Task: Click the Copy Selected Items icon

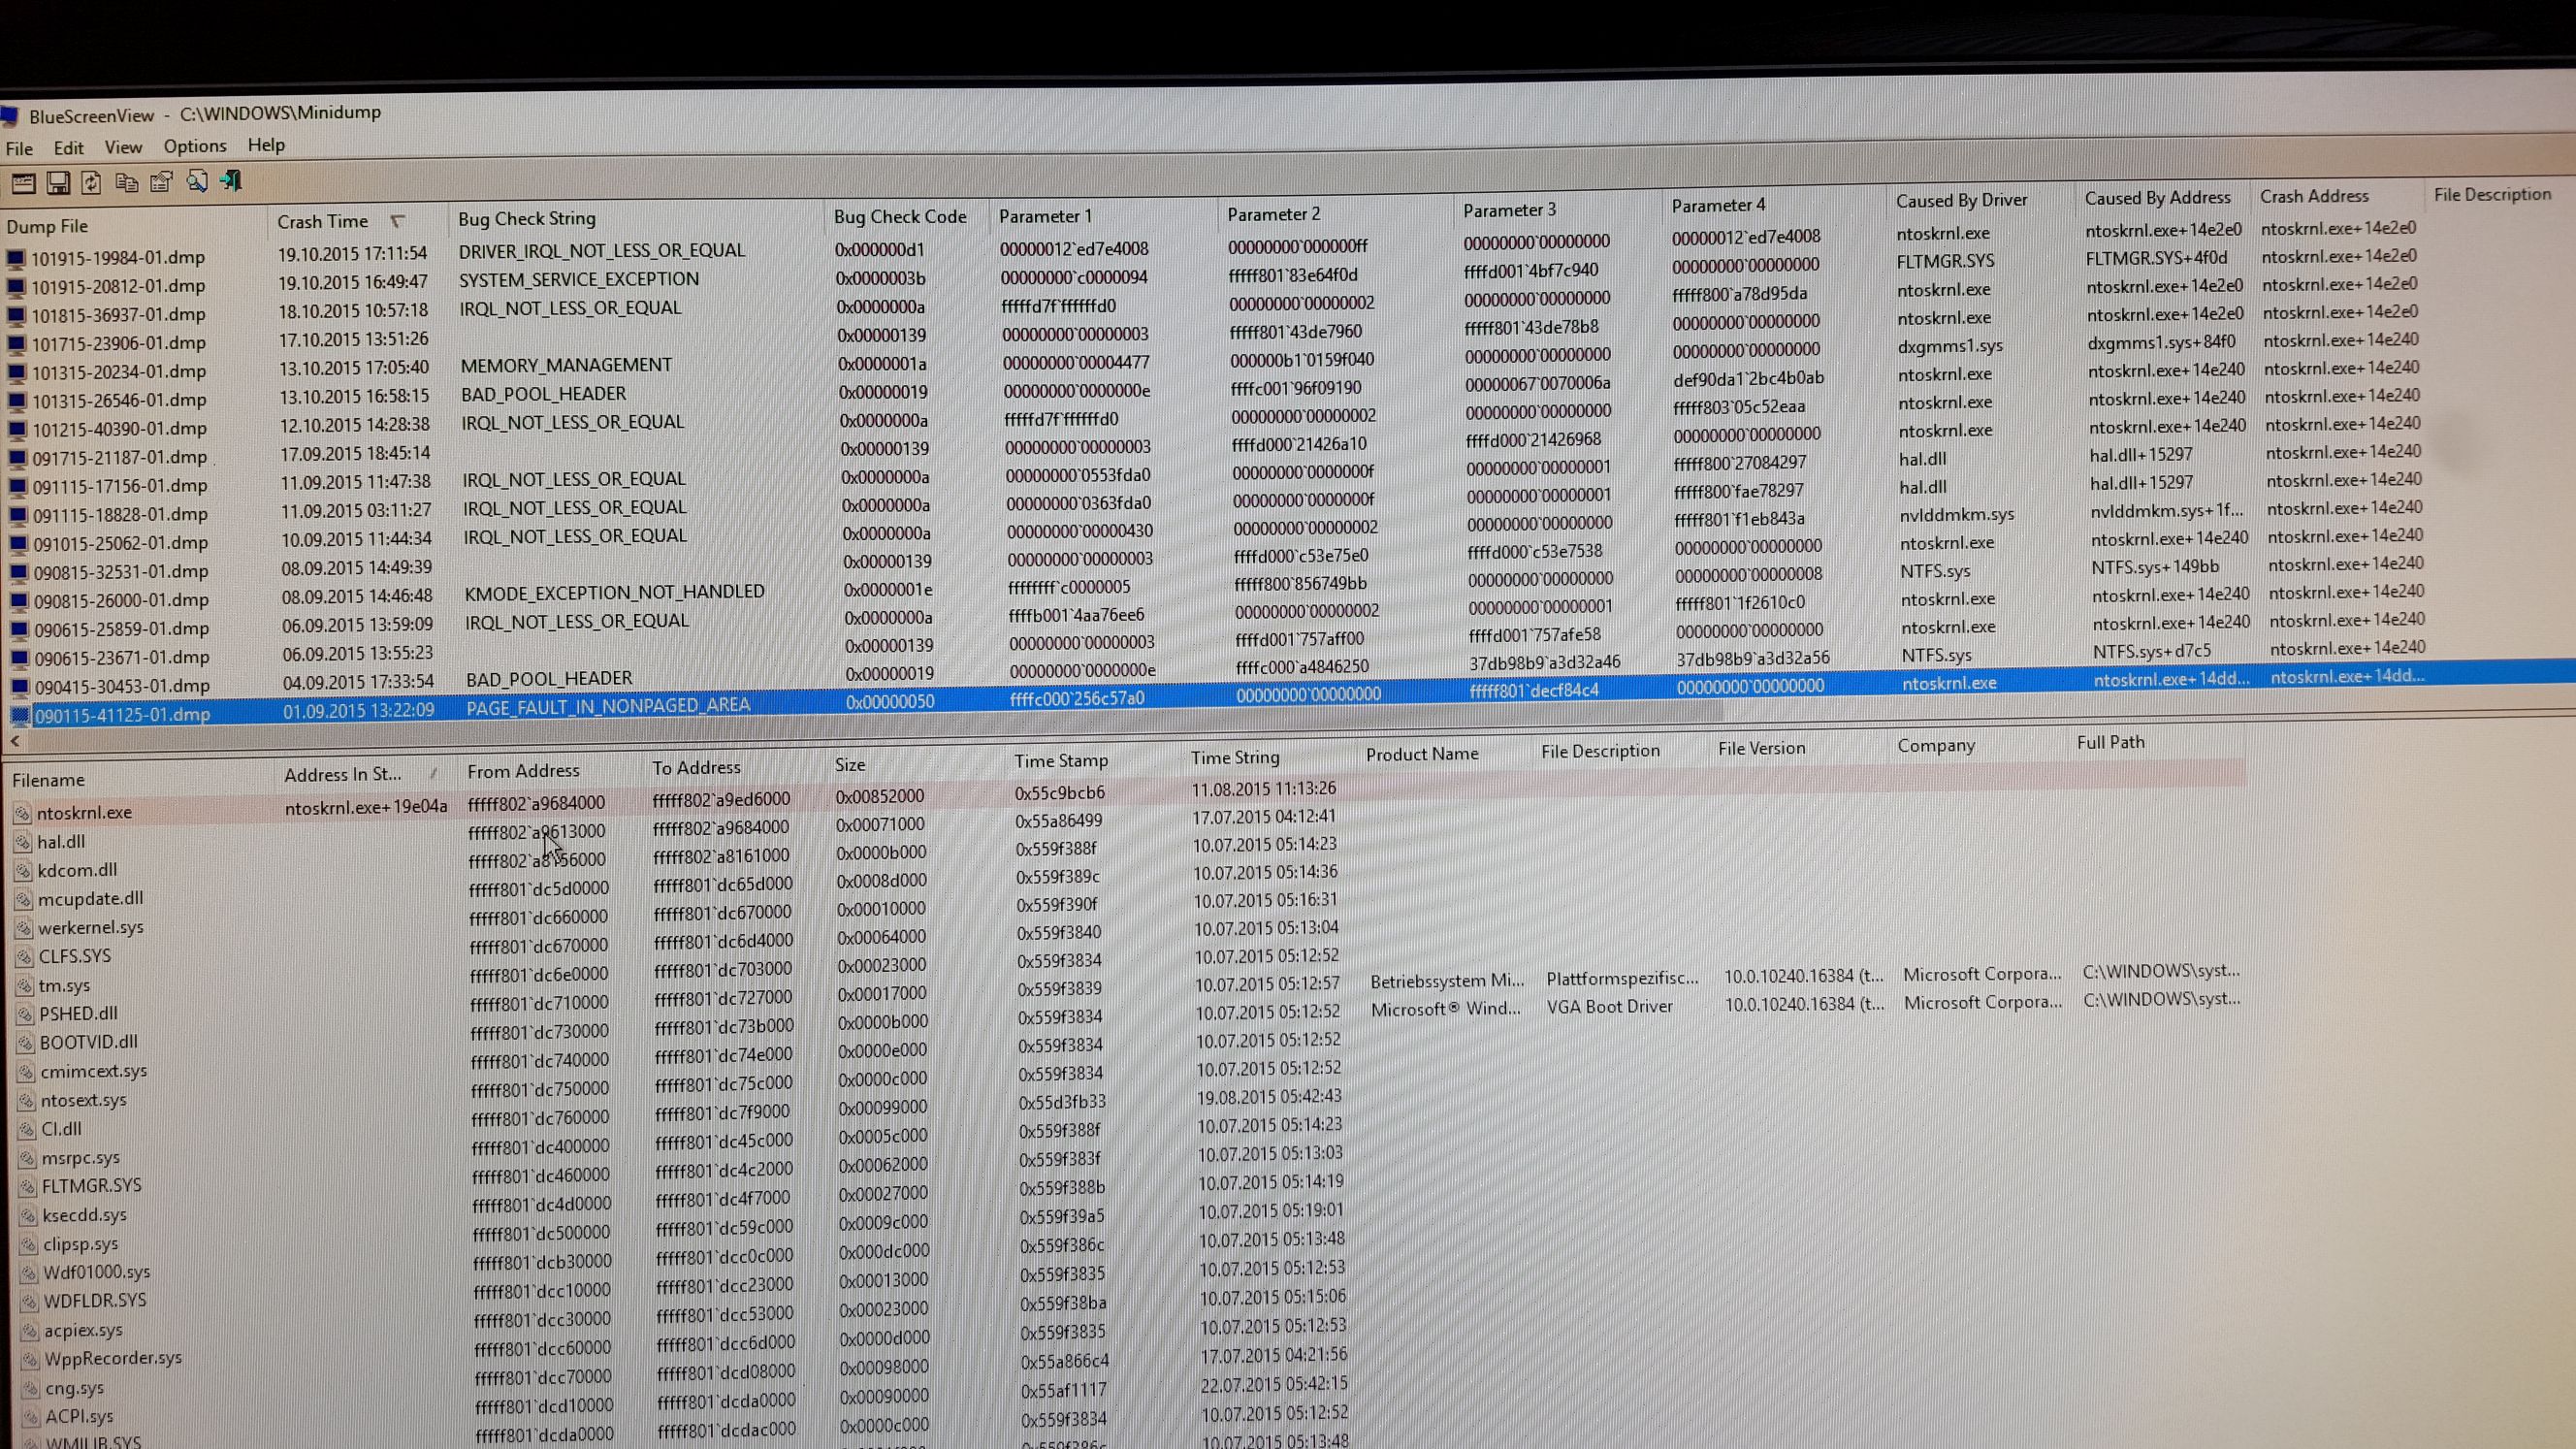Action: tap(126, 182)
